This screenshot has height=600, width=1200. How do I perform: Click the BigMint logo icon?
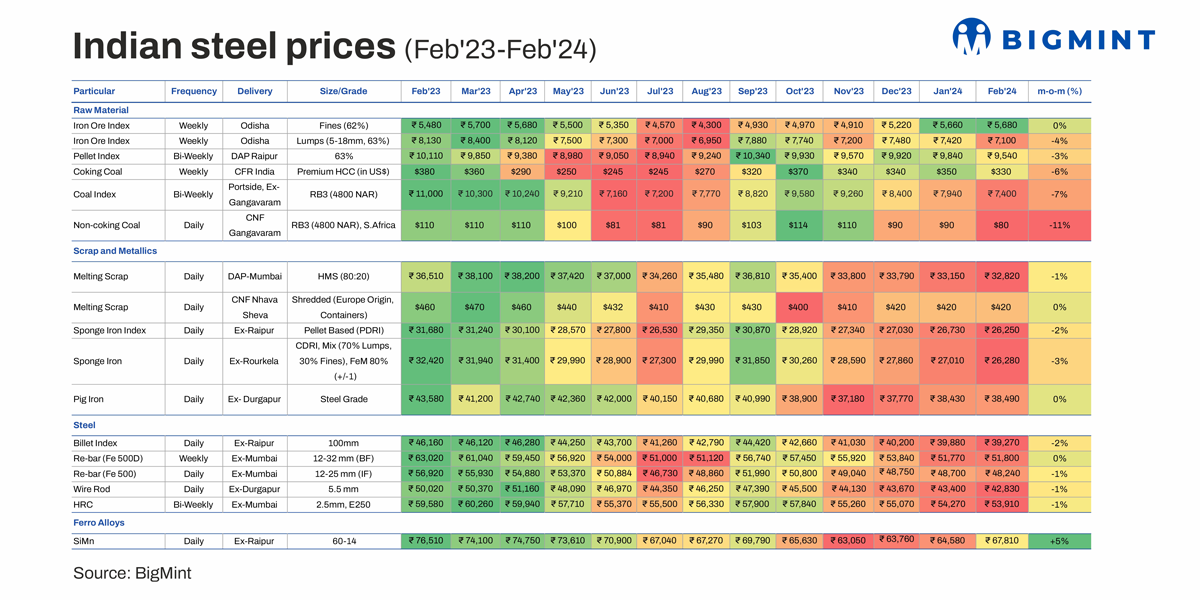pyautogui.click(x=970, y=37)
